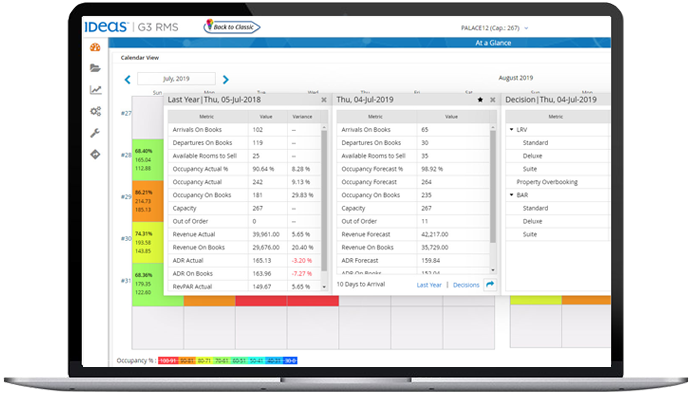
Task: Go to previous month arrow
Action: point(128,79)
